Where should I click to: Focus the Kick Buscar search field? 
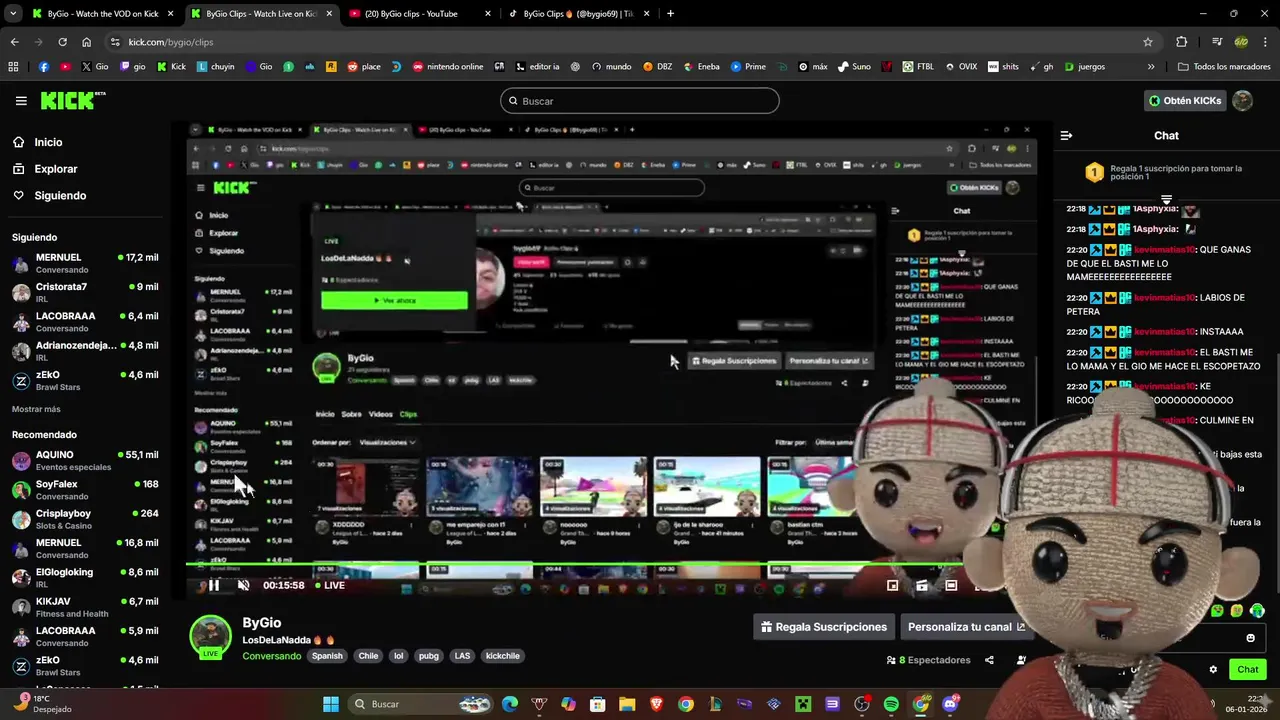pos(639,101)
